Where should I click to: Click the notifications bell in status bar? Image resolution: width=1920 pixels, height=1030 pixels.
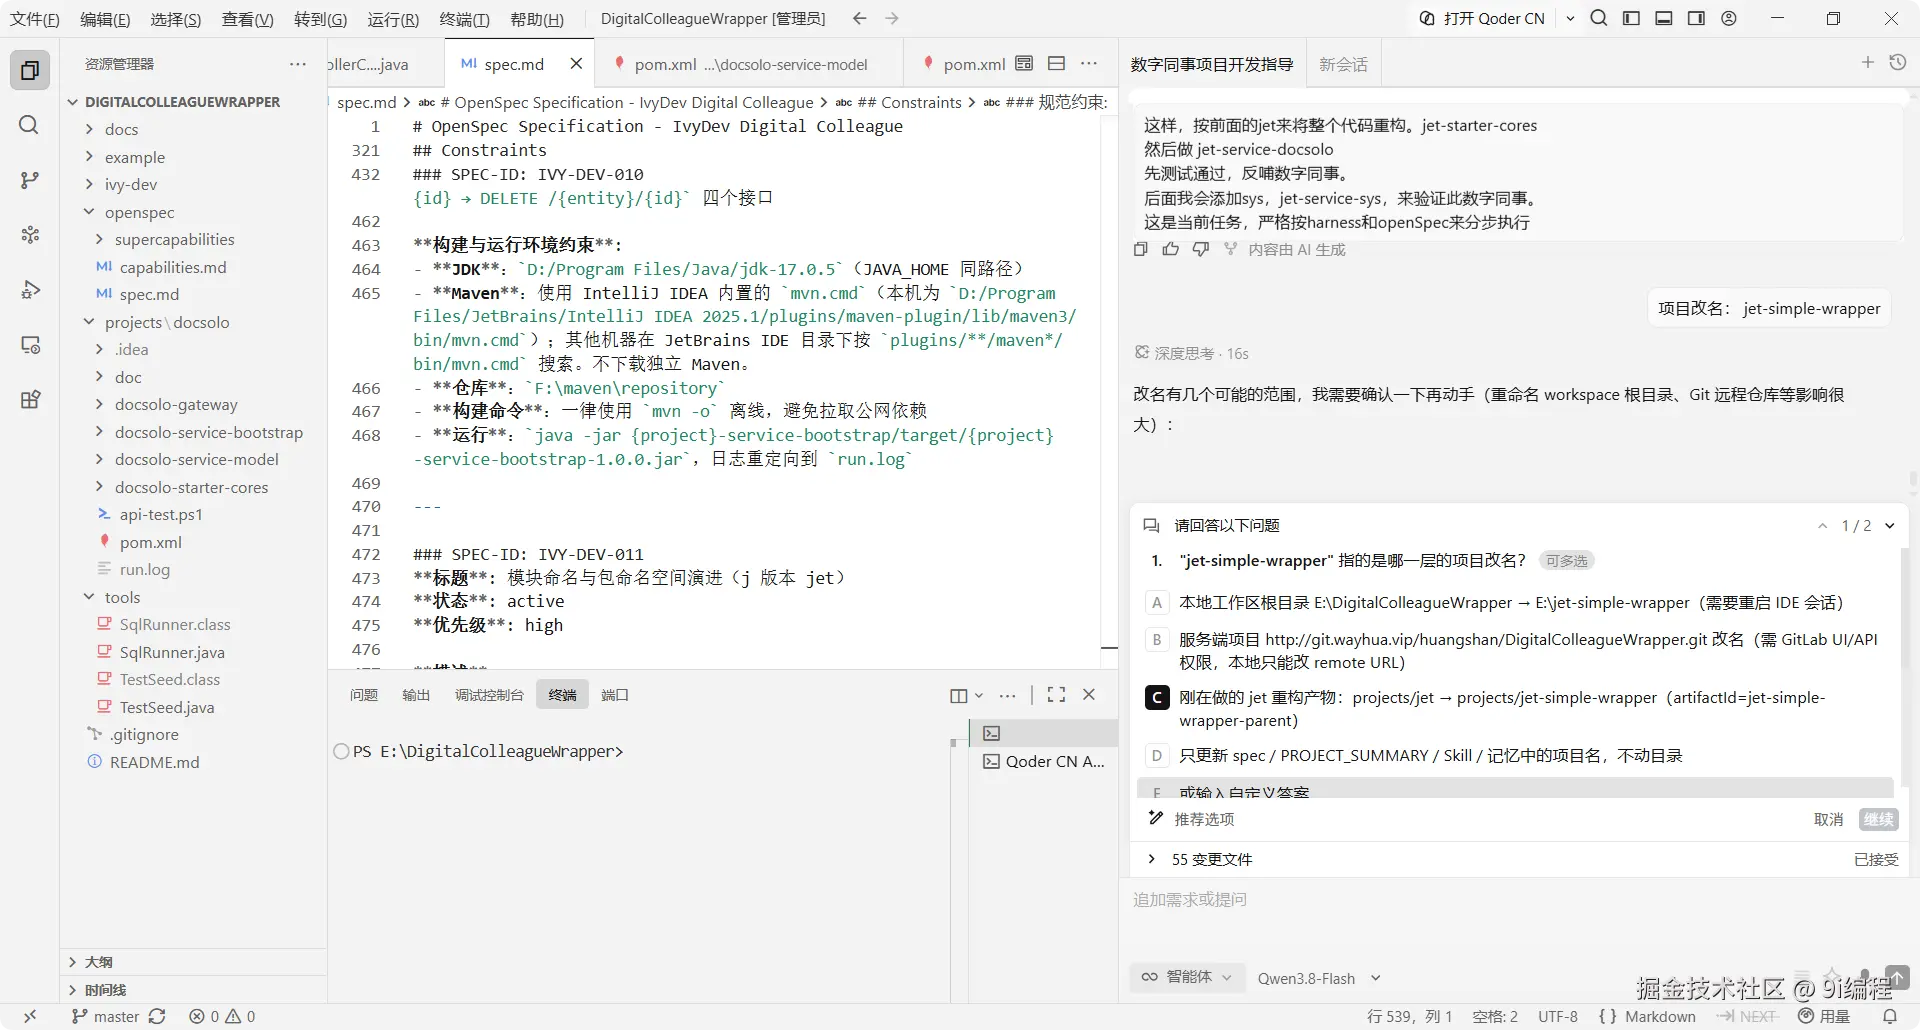(x=1889, y=1016)
